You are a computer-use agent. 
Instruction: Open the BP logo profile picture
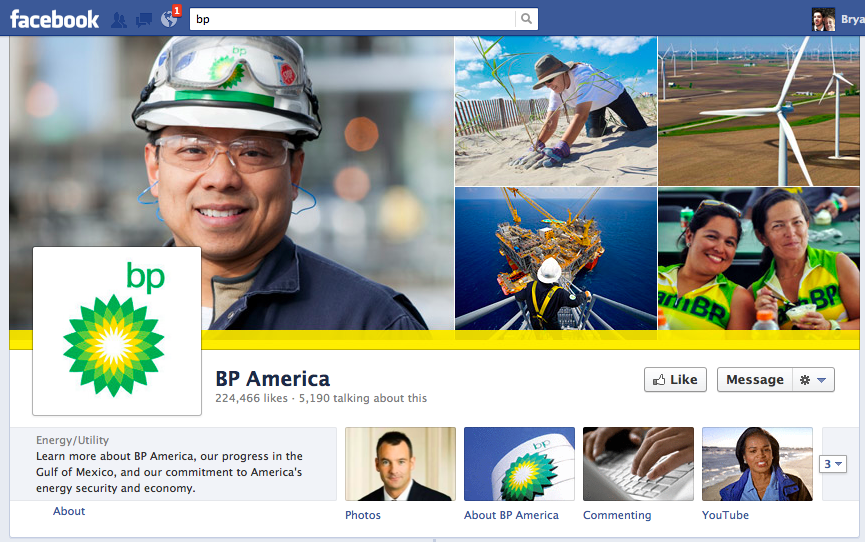tap(117, 331)
